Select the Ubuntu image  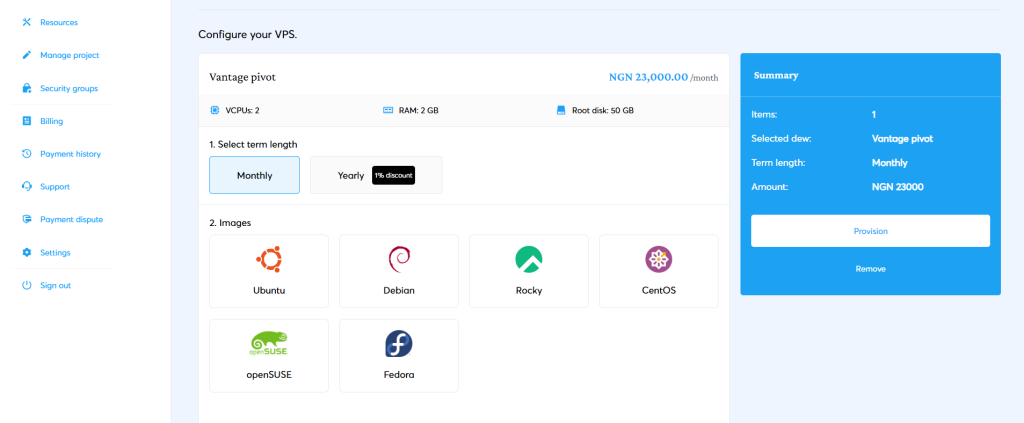click(x=268, y=271)
